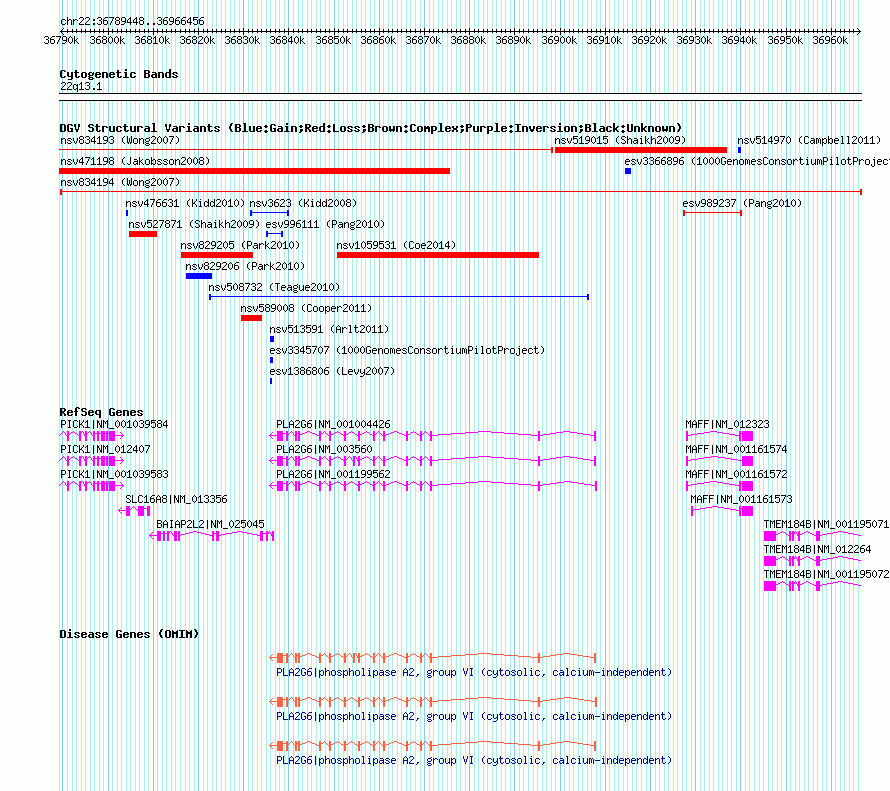Select the nsv829206 (Park2010) blue gain bar
This screenshot has height=791, width=890.
coord(199,276)
